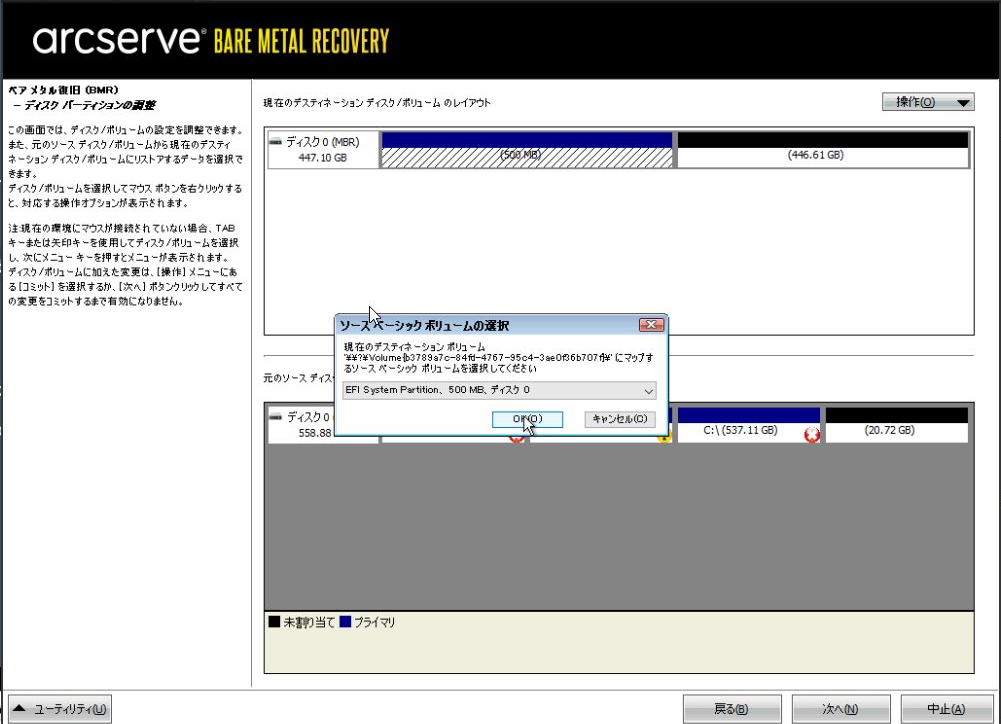Select the source C:\ (537.11 GB) volume
The image size is (1001, 724).
click(x=749, y=425)
